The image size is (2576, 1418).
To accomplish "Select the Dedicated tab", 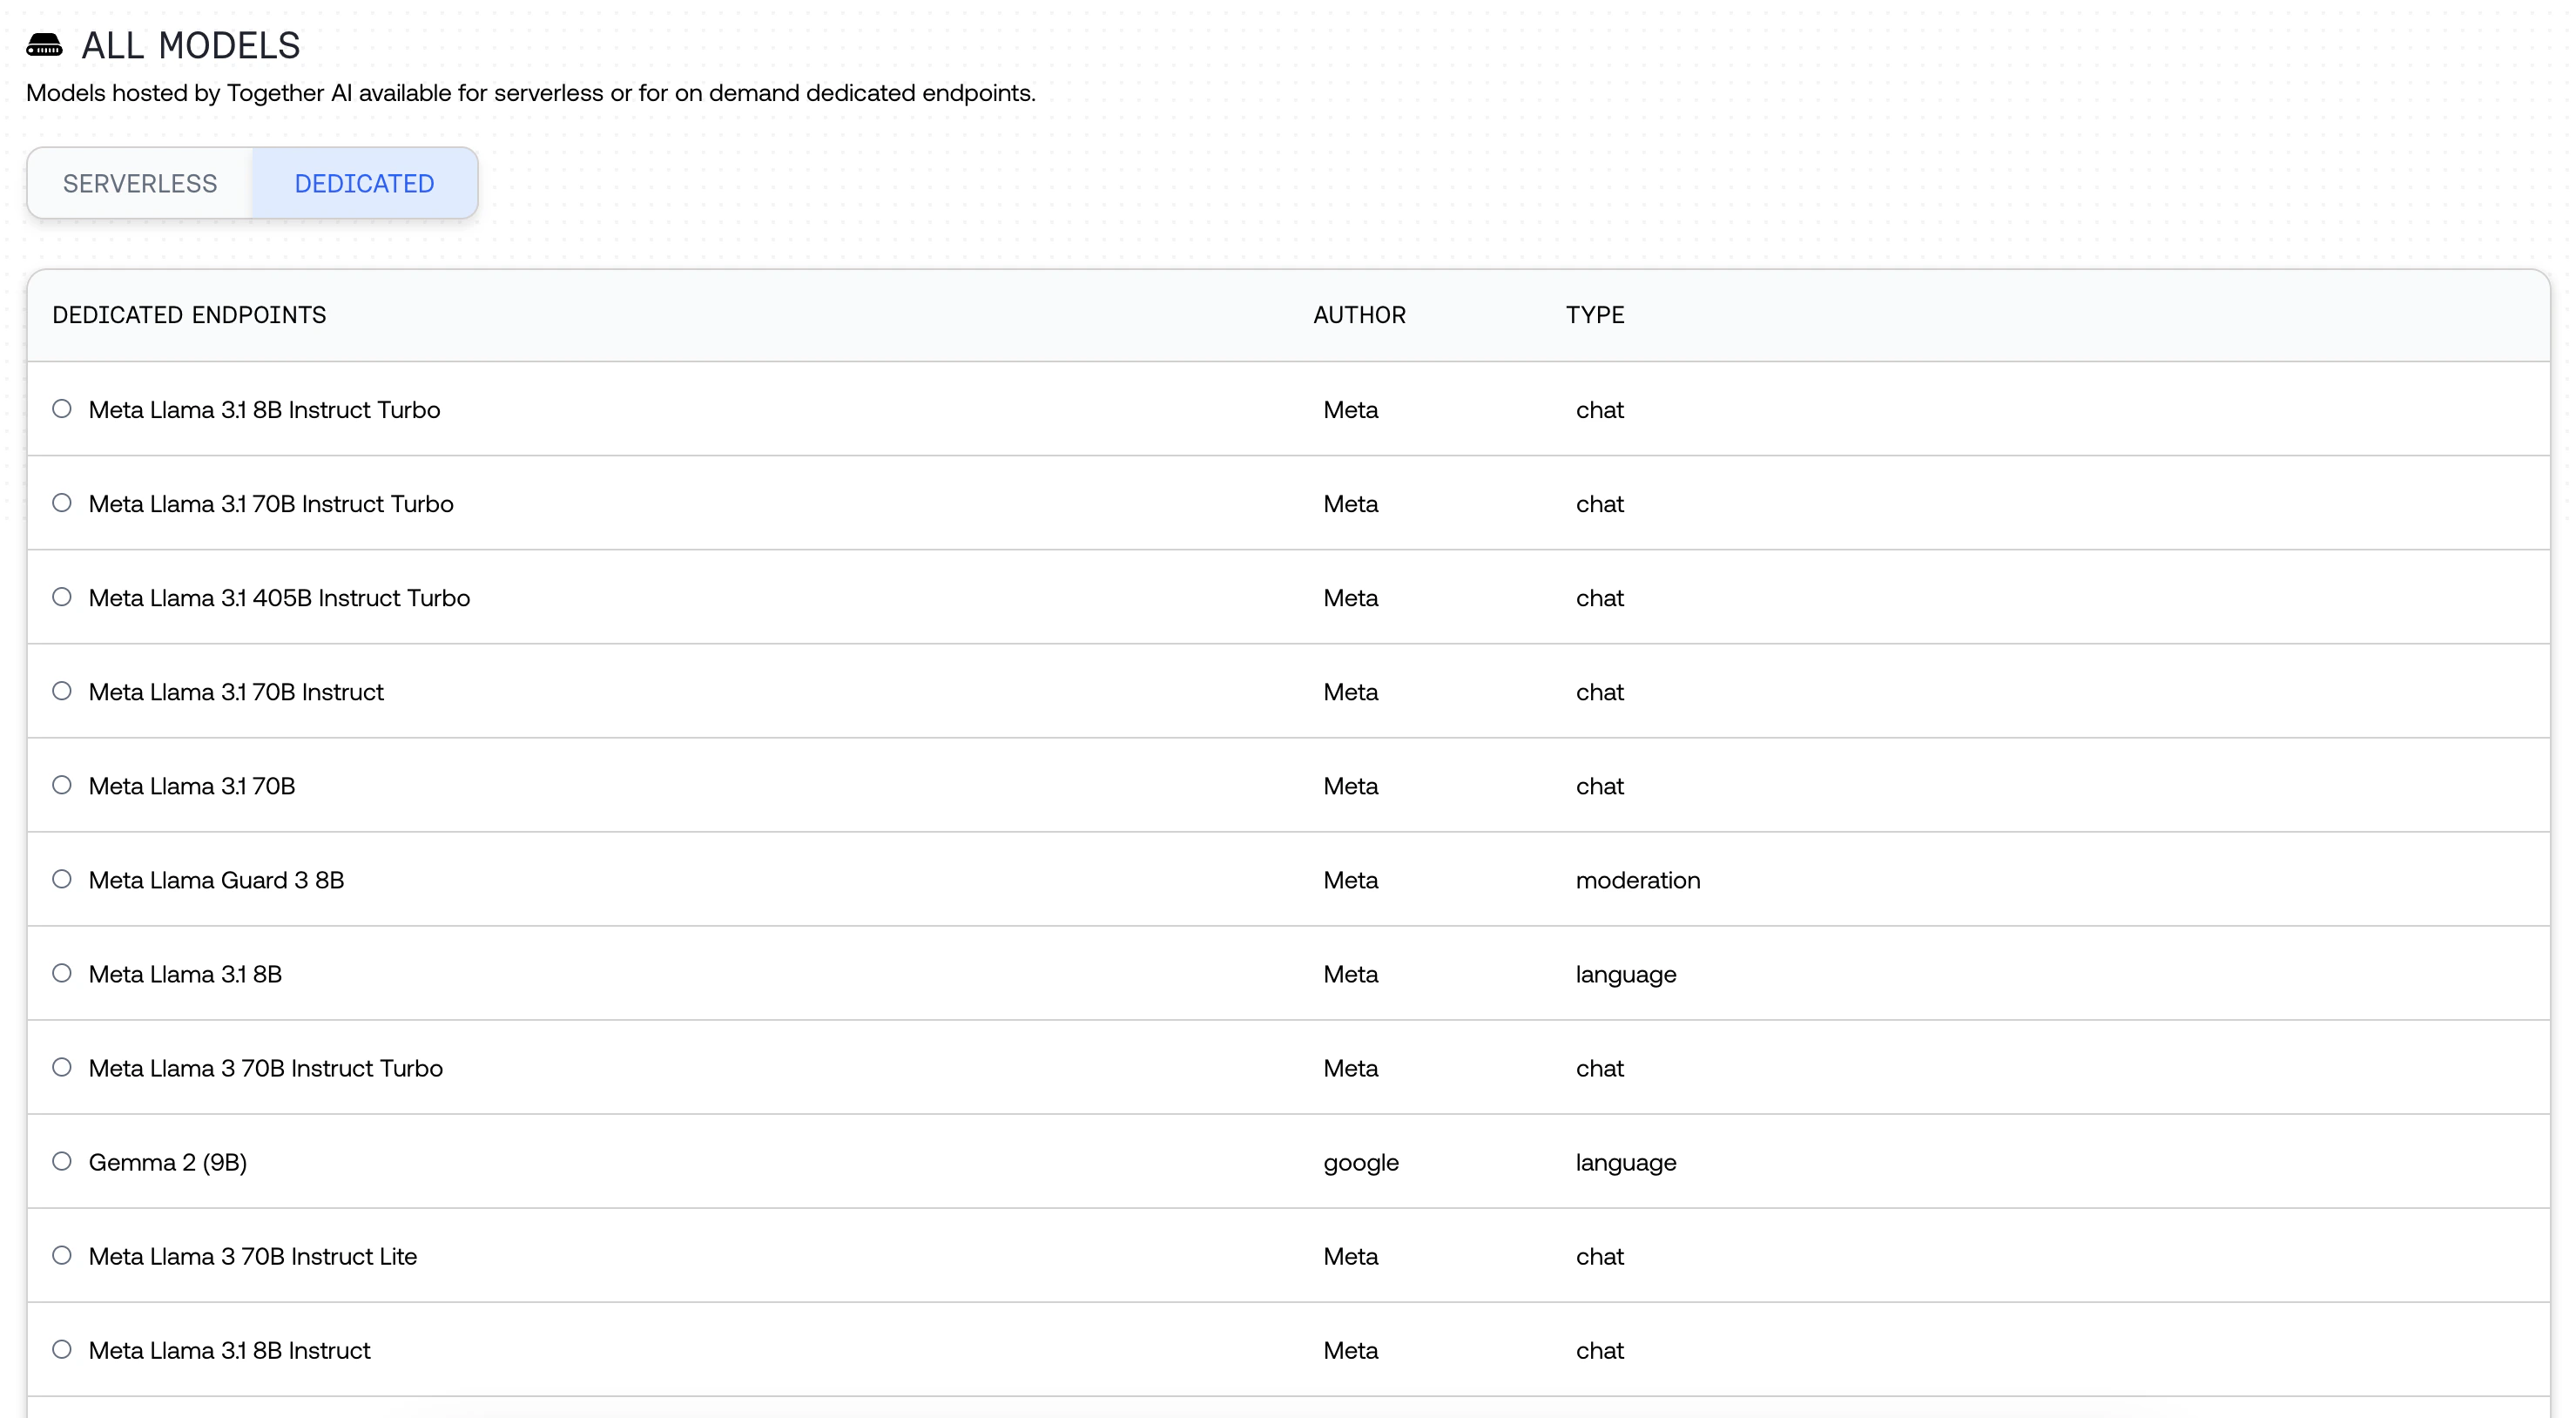I will coord(364,184).
